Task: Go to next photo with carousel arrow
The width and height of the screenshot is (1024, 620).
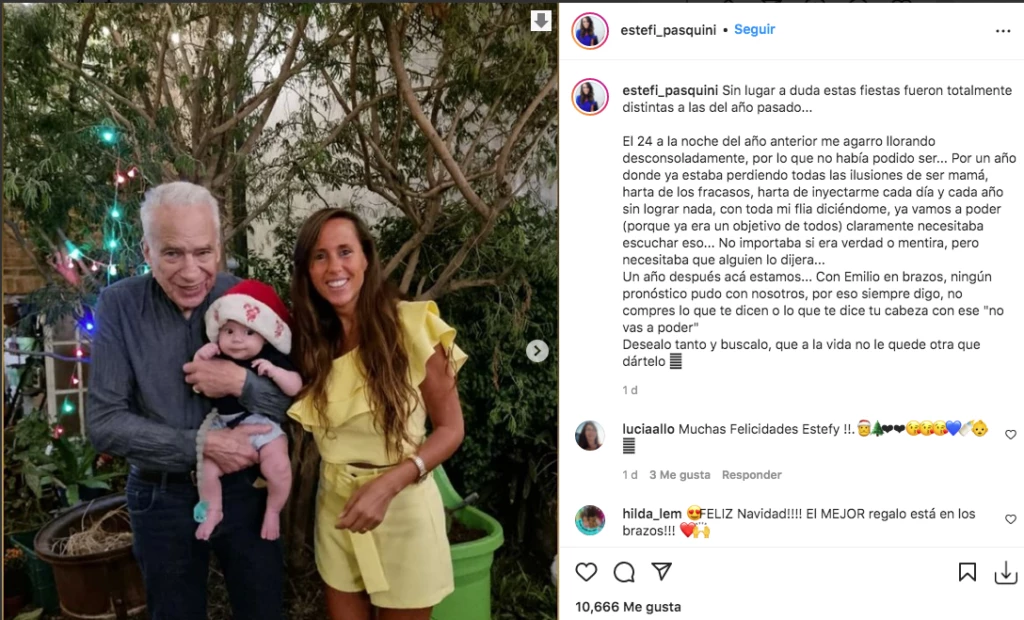Action: click(537, 351)
